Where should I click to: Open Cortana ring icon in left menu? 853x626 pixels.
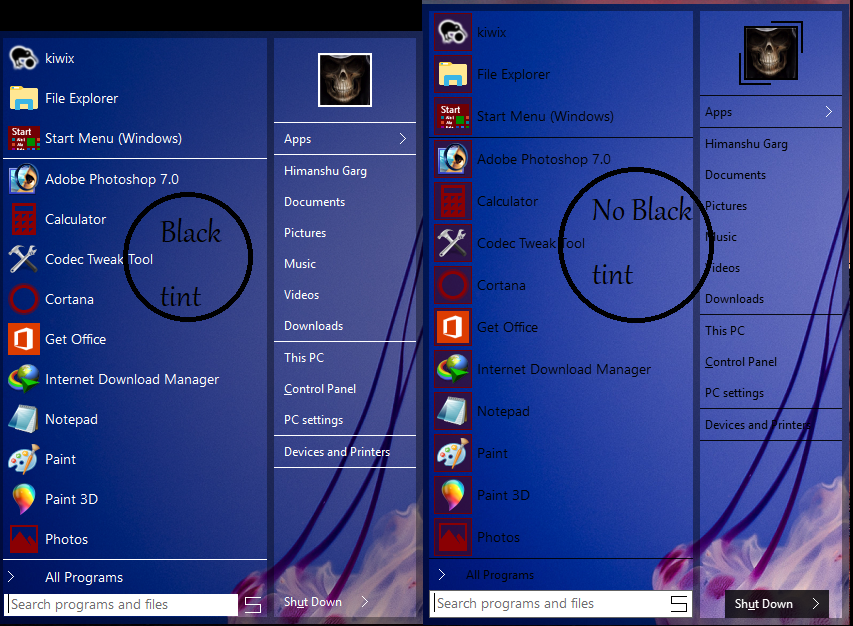tap(23, 299)
